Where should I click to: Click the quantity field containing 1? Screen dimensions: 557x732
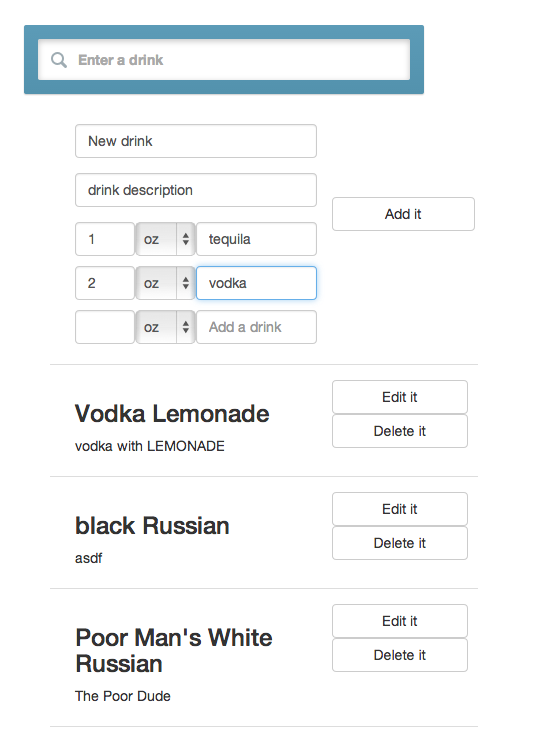coord(105,239)
